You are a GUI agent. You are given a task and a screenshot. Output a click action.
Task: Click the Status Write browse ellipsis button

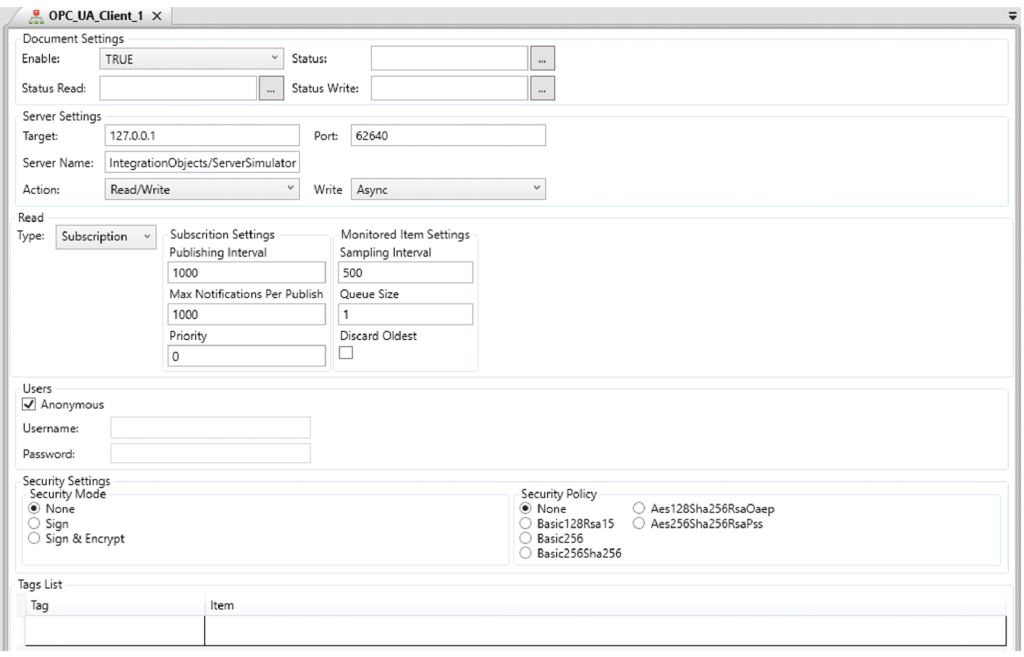pos(542,89)
